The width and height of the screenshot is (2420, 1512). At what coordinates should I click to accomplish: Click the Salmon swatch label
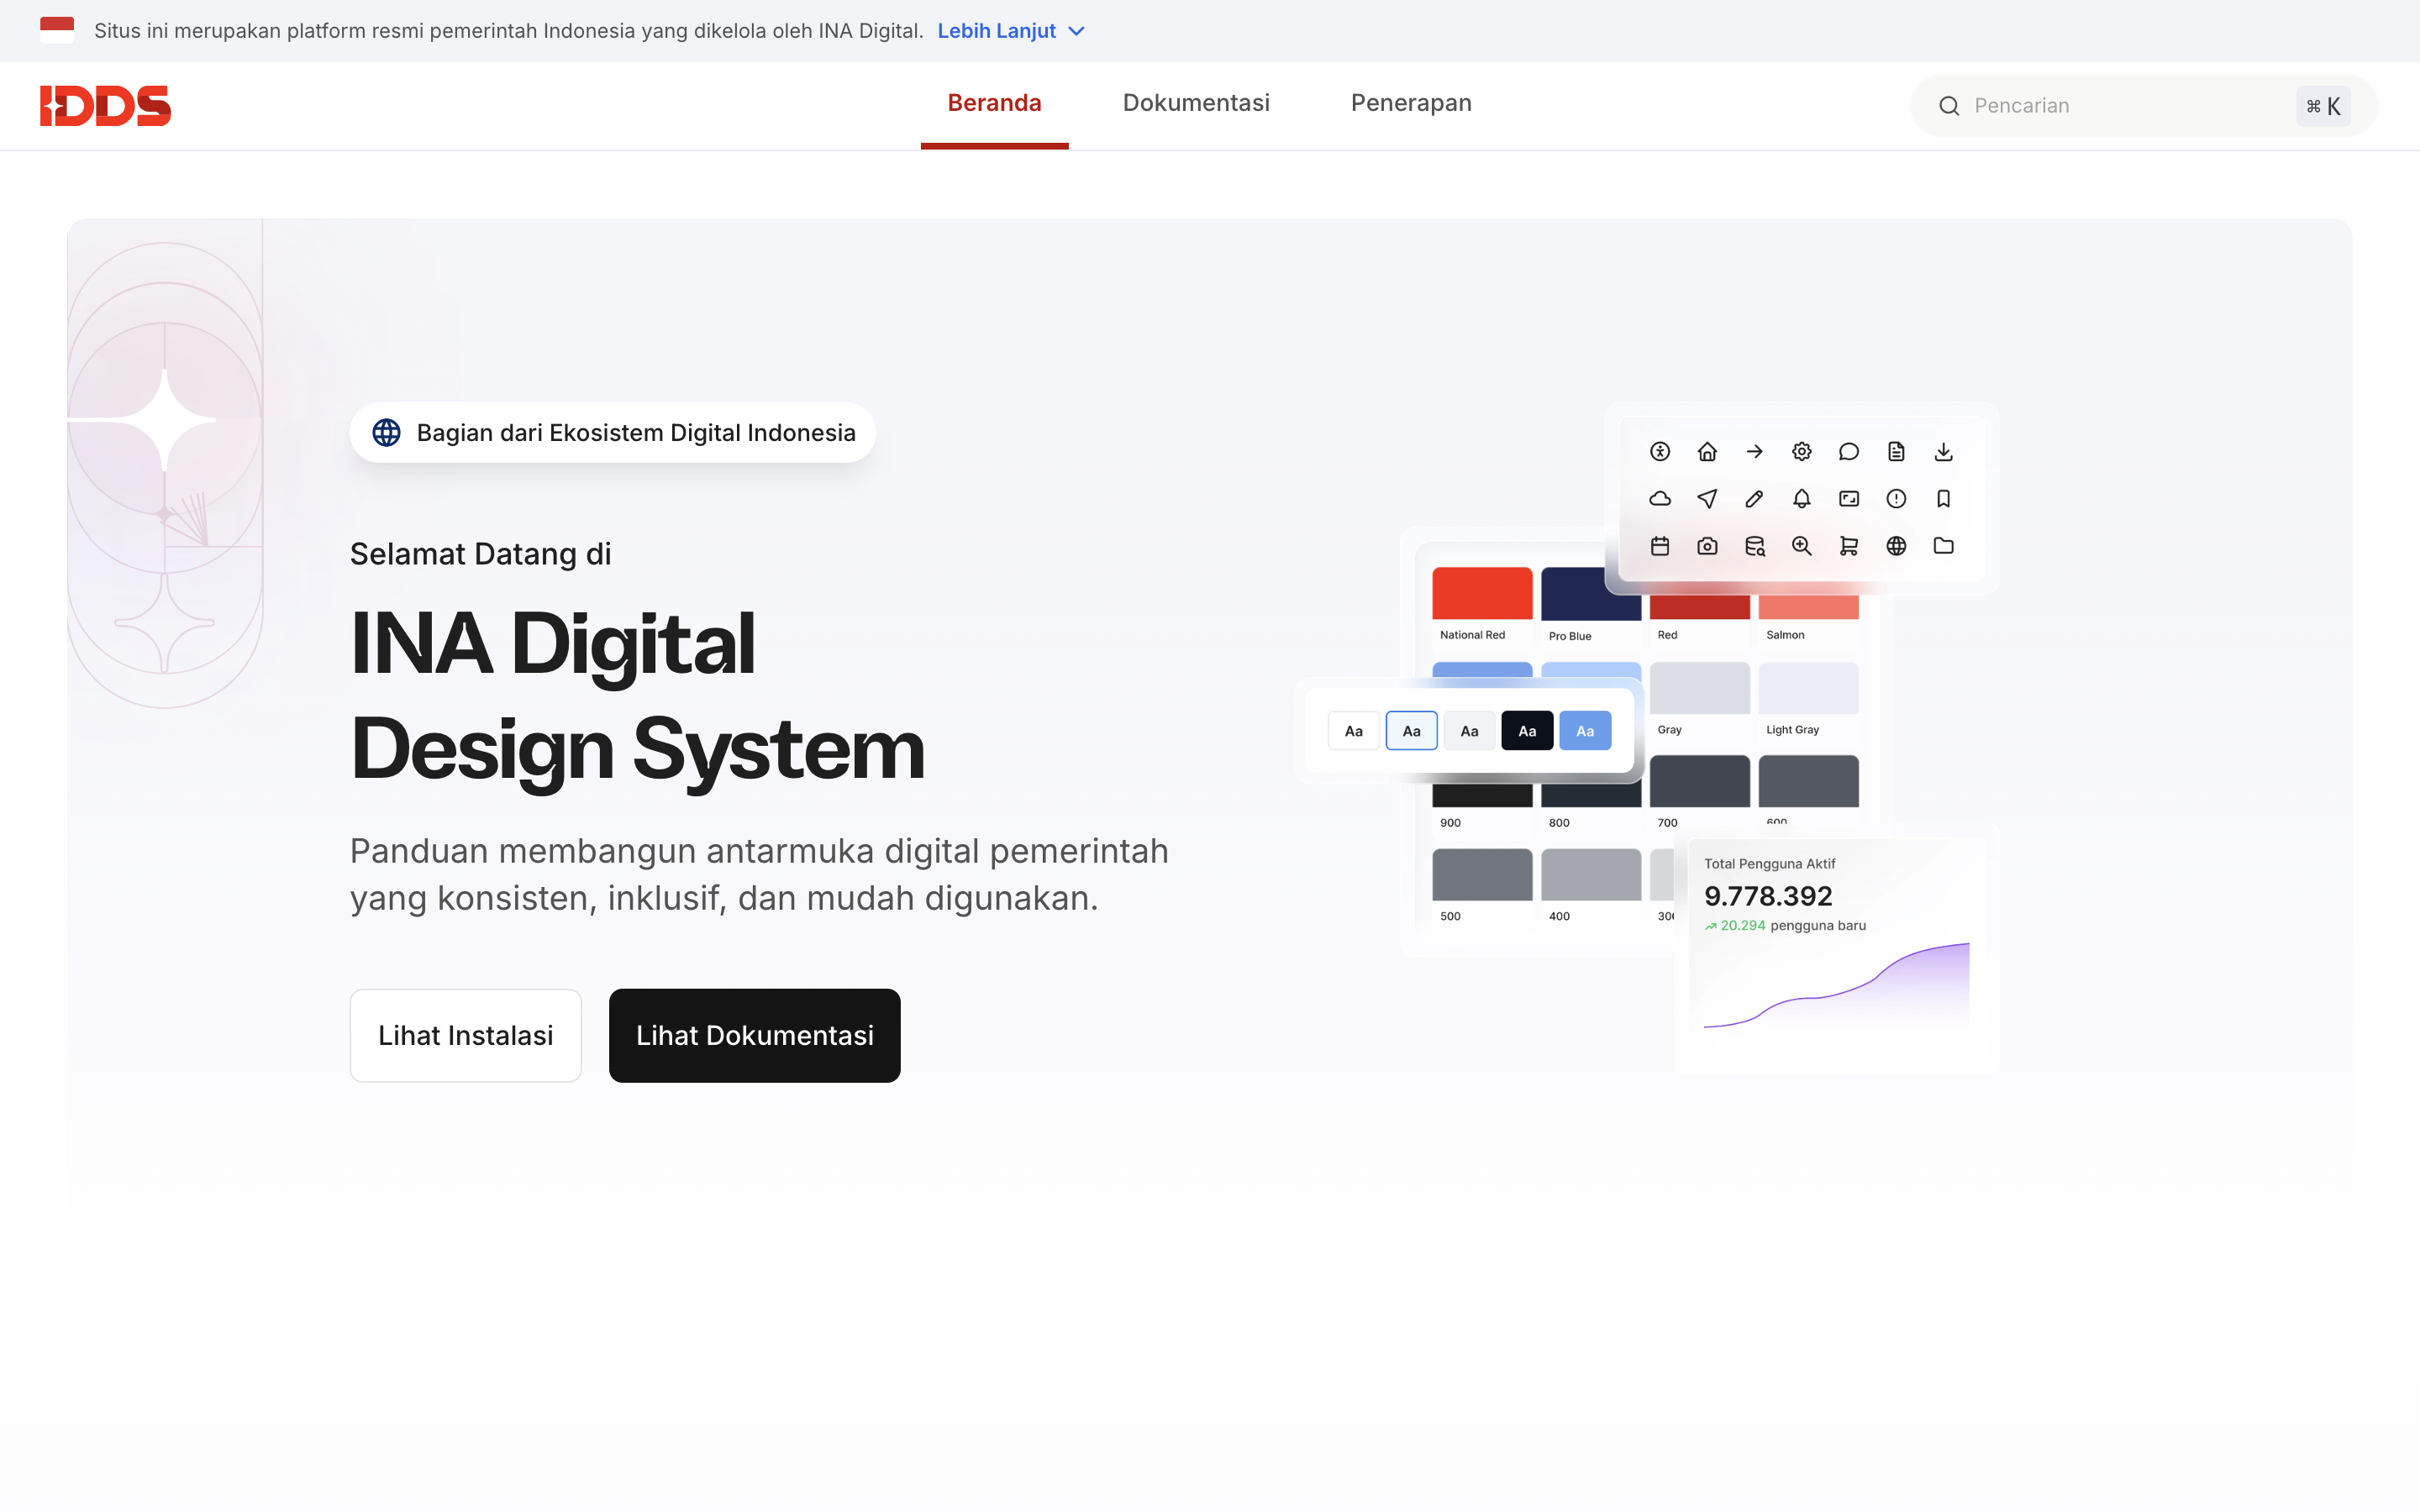coord(1785,635)
